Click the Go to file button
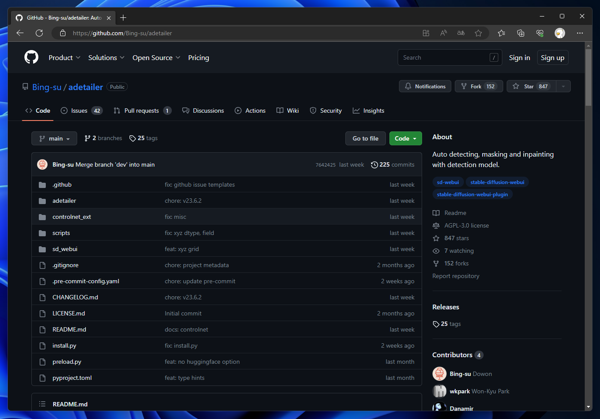This screenshot has height=419, width=600. click(365, 139)
